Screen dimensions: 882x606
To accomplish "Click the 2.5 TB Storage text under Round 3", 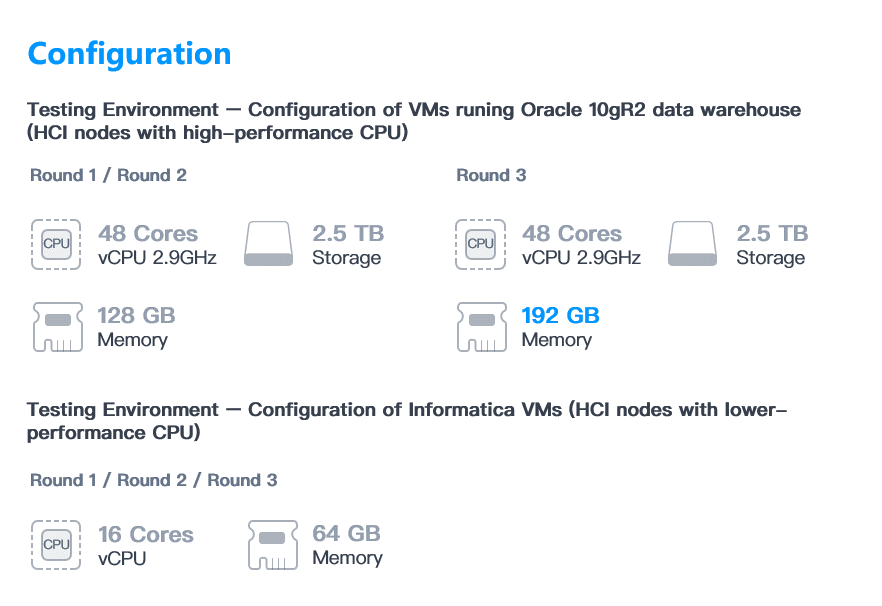I will 772,245.
